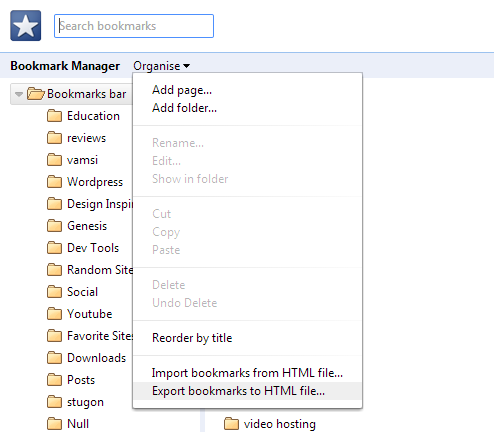Click the vamsi folder icon

(x=54, y=160)
